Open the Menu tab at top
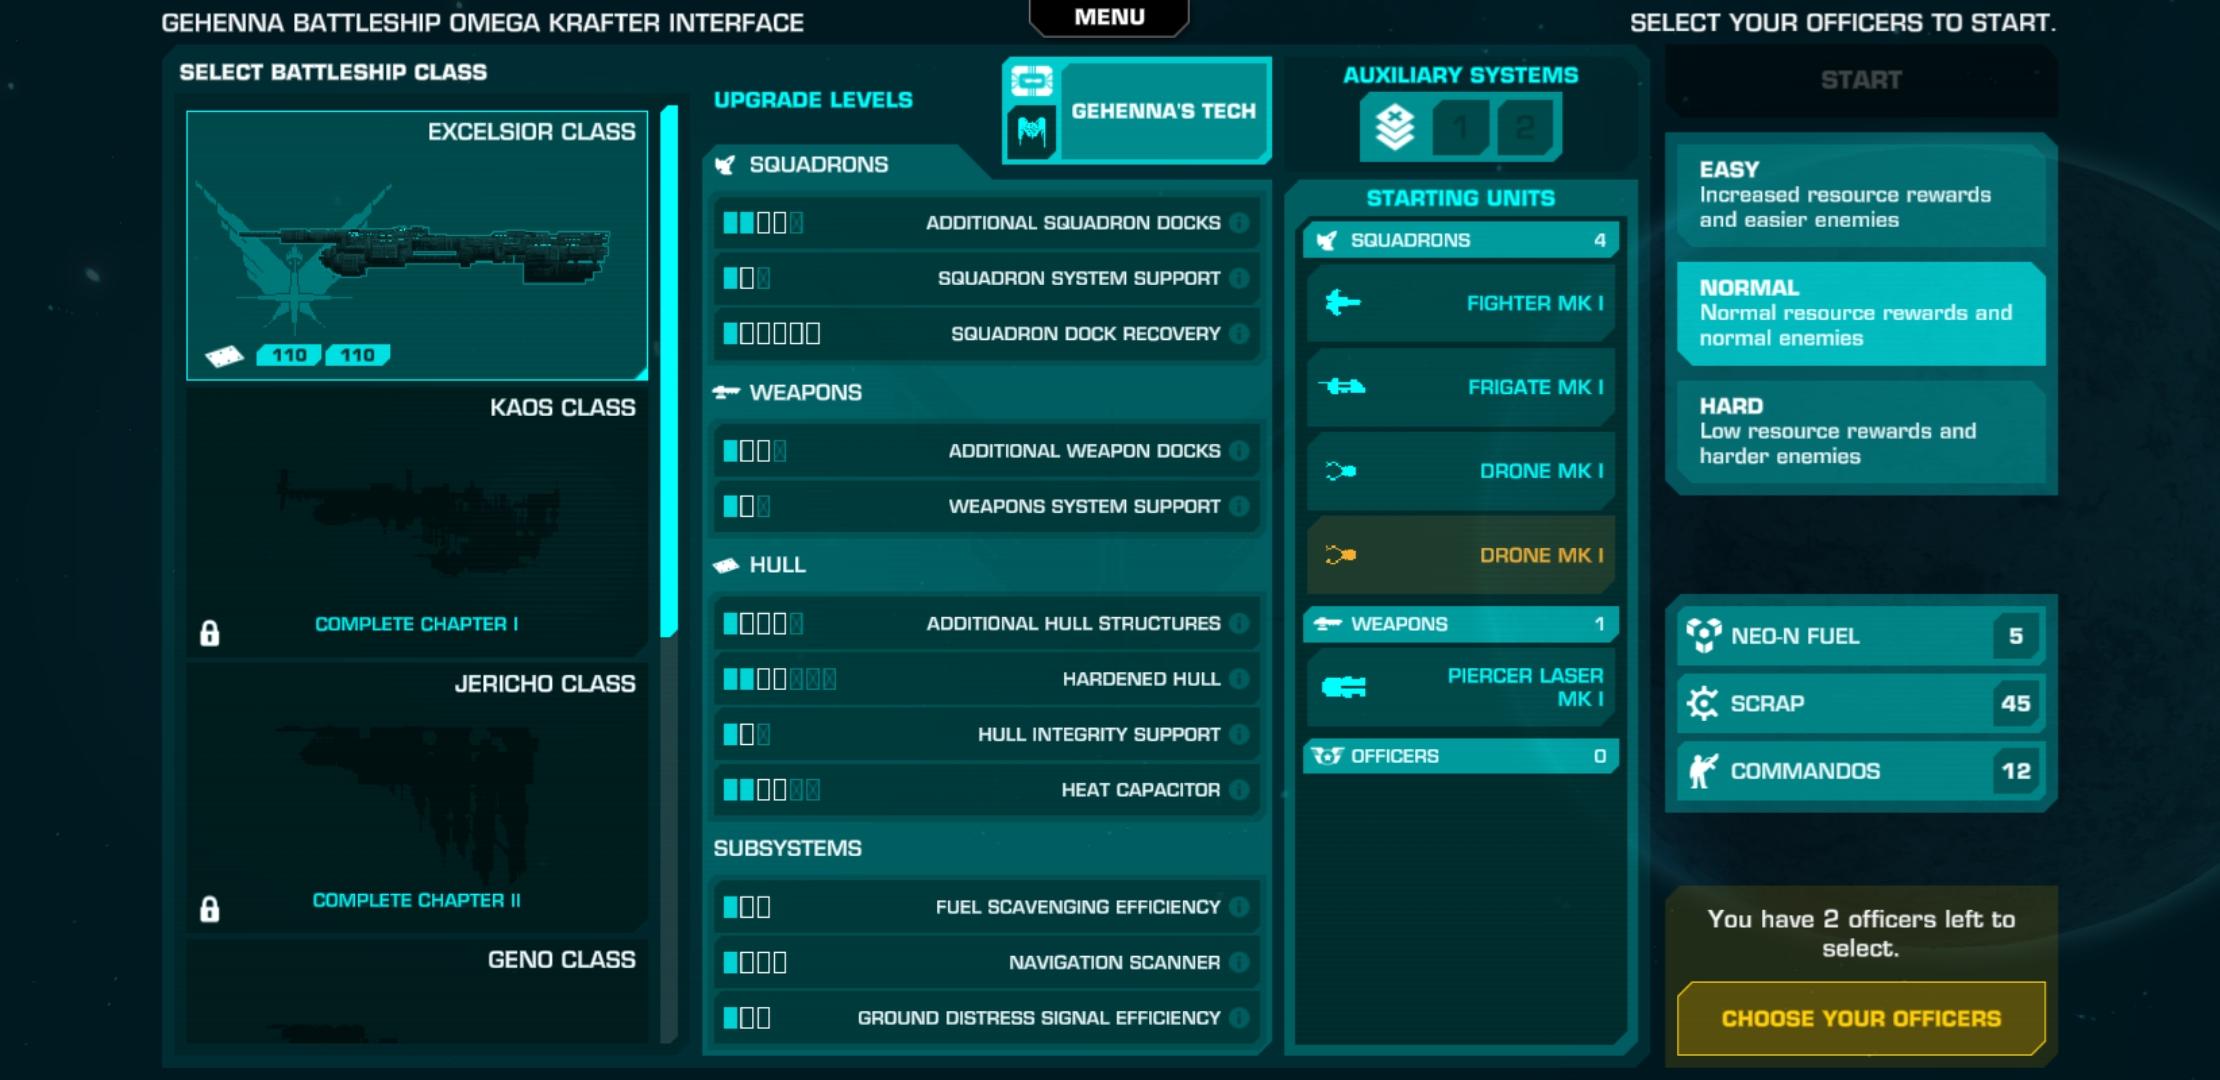The image size is (2220, 1080). pyautogui.click(x=1109, y=17)
